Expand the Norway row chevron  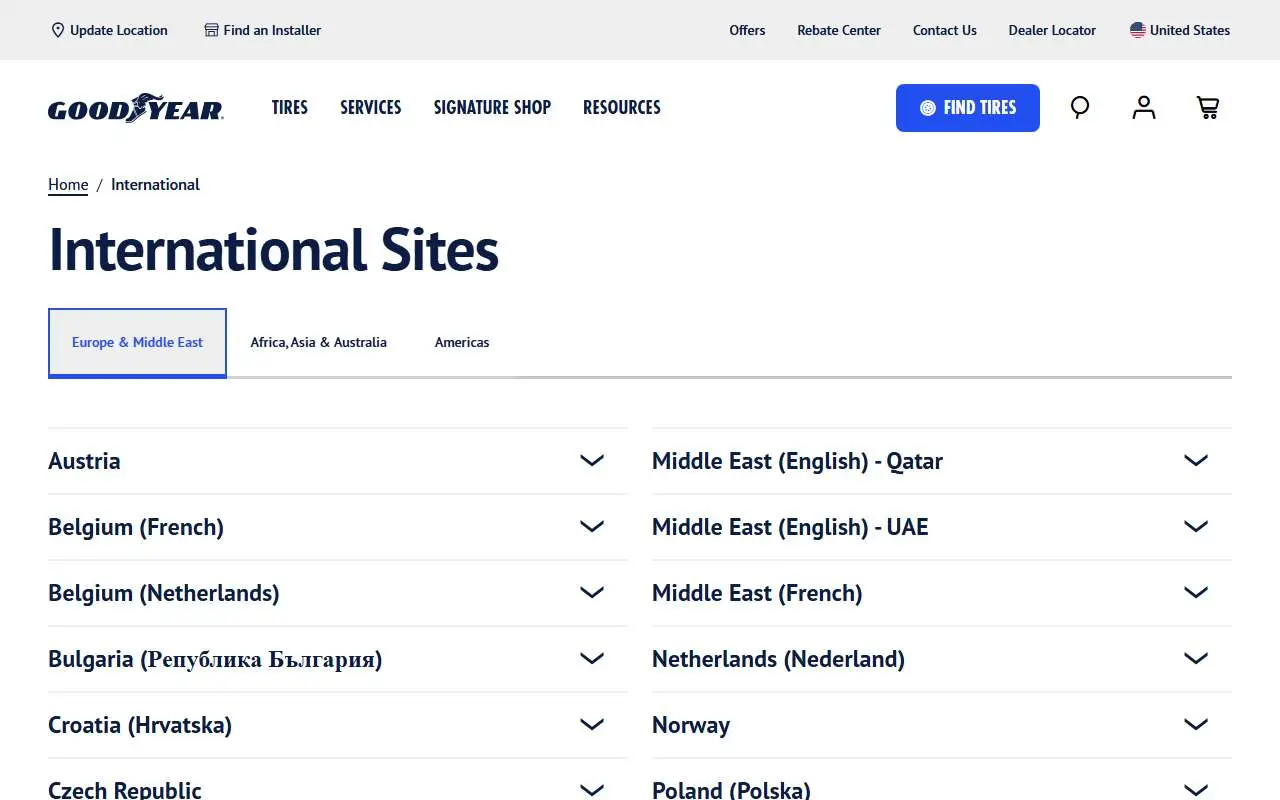click(x=1196, y=725)
